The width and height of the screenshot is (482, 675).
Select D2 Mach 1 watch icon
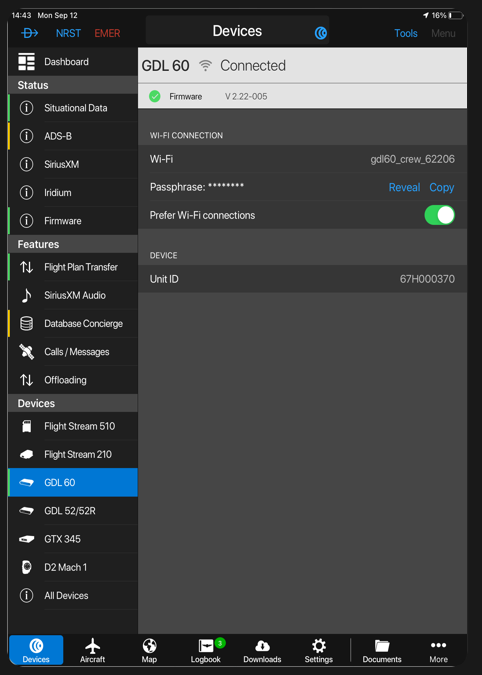coord(27,567)
